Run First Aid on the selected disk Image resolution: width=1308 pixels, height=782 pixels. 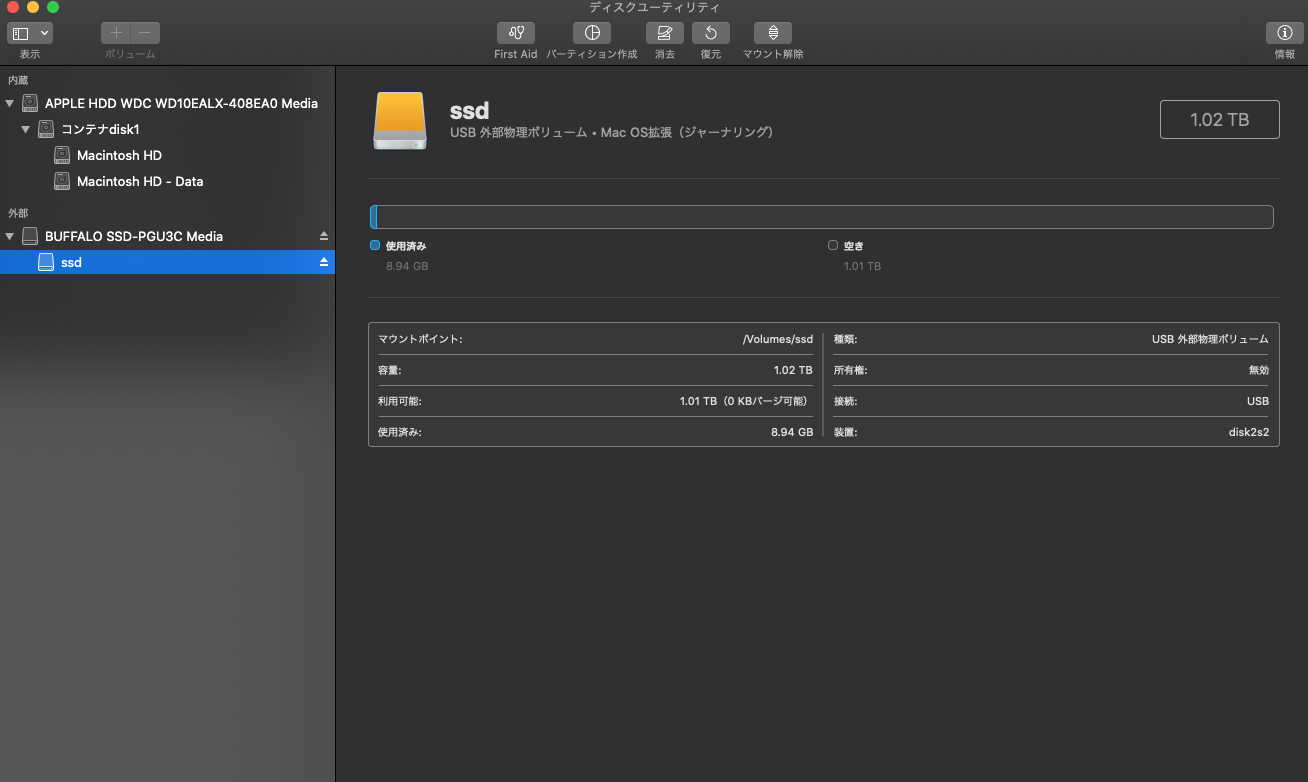tap(515, 33)
